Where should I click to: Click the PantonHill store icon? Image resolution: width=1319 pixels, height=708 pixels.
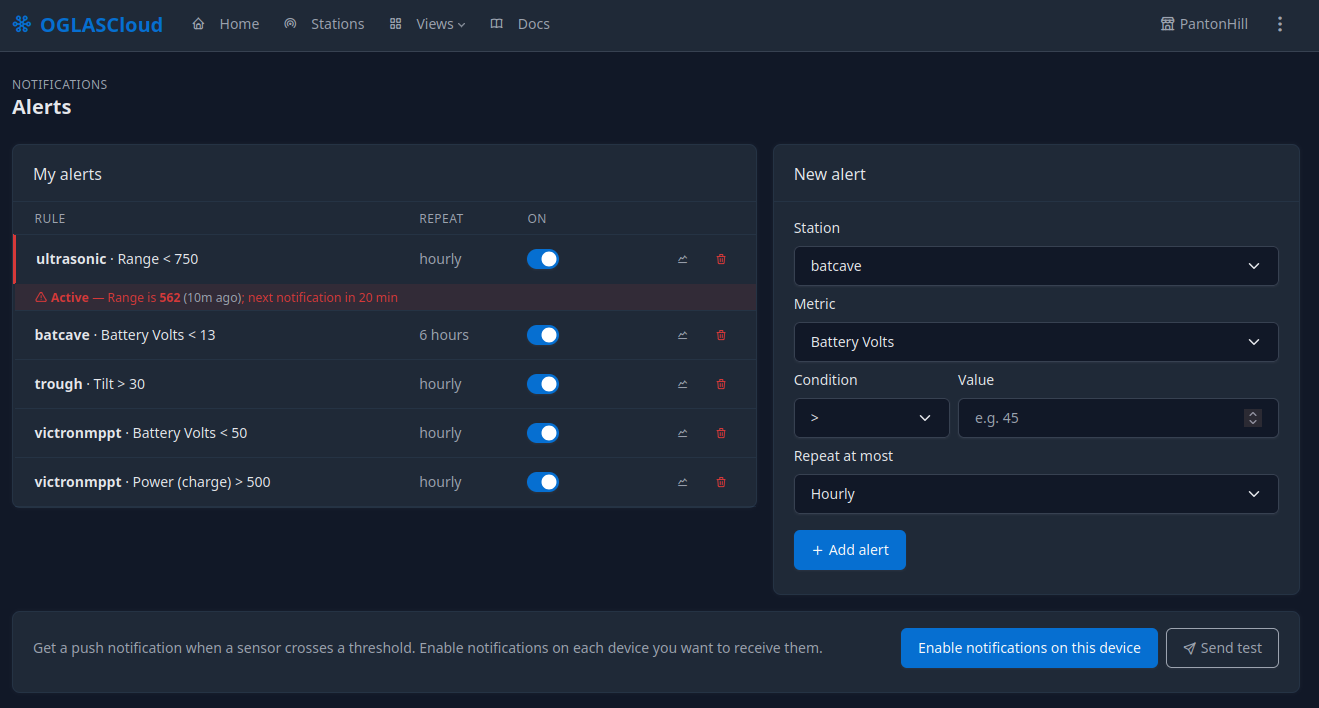click(x=1167, y=24)
